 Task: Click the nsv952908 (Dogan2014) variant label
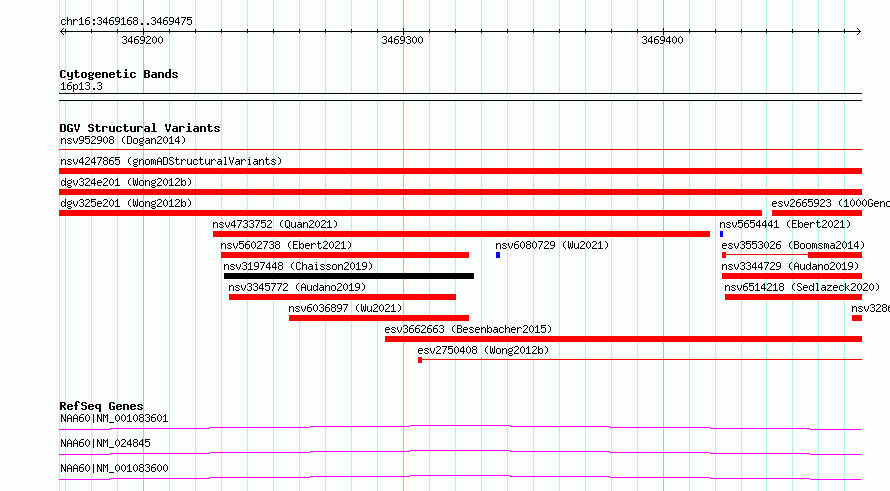coord(123,140)
